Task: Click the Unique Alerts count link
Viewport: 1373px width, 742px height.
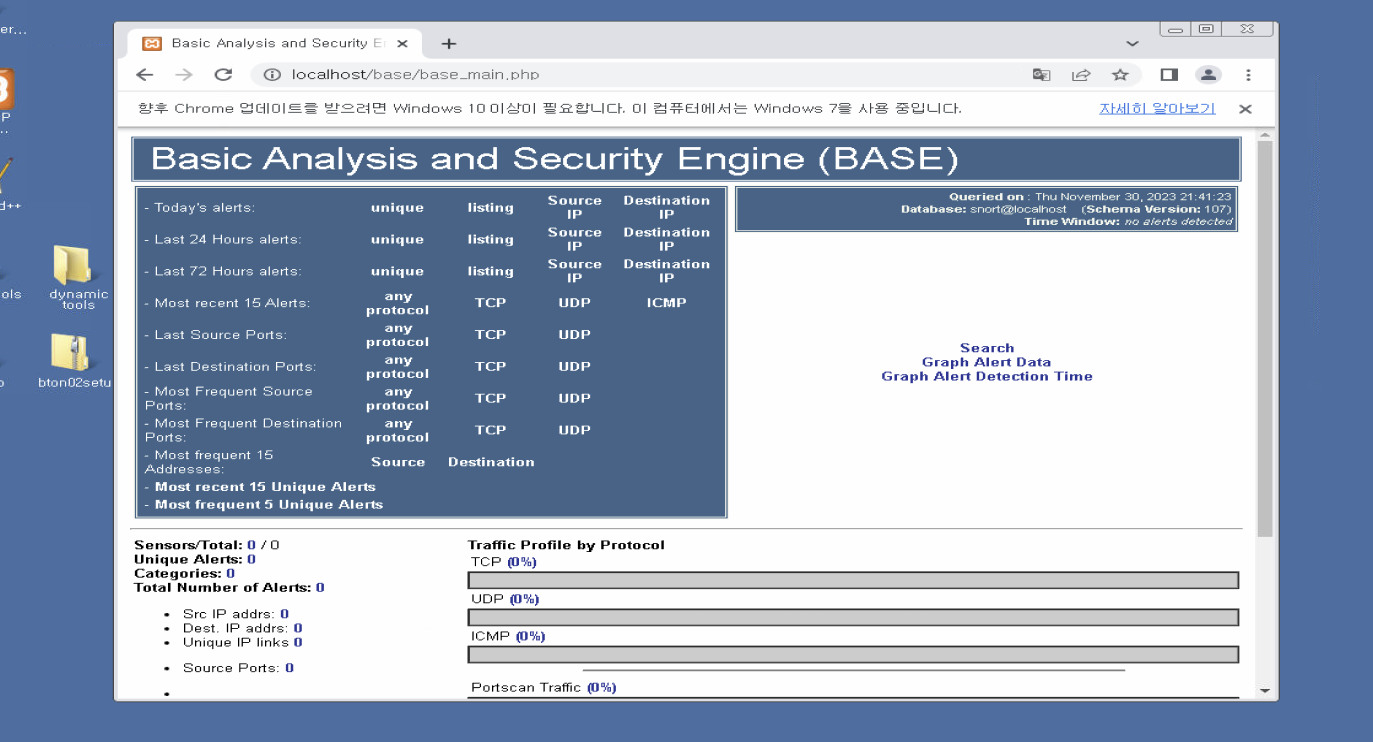Action: coord(251,560)
